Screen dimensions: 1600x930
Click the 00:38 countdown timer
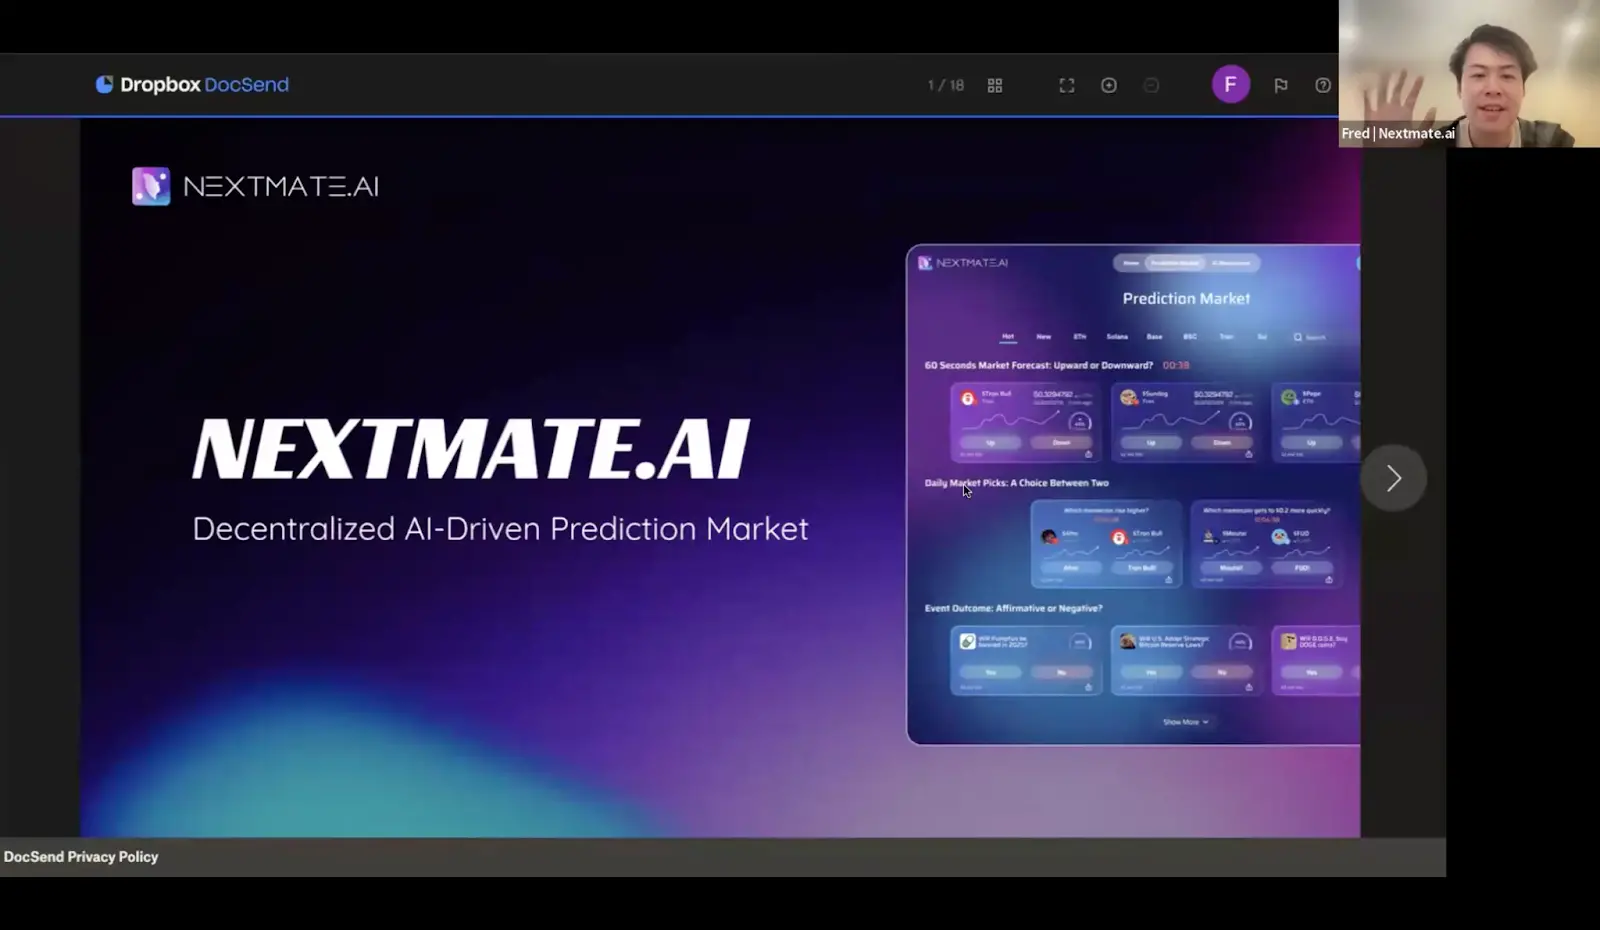coord(1176,365)
